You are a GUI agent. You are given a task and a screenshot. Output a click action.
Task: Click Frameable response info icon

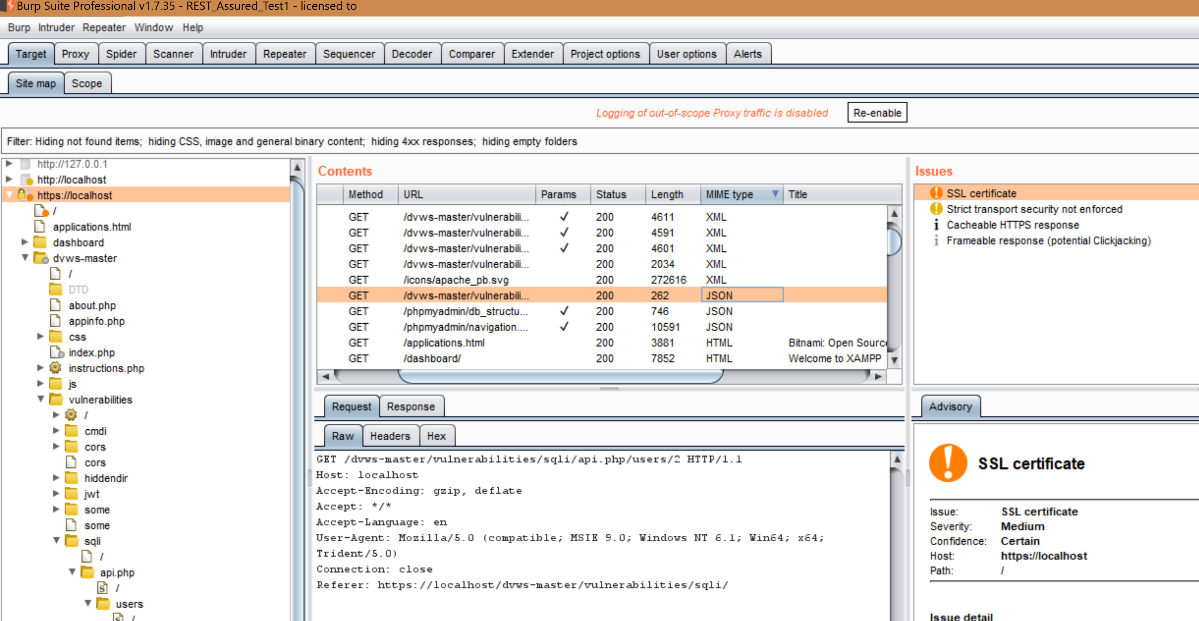click(x=936, y=241)
